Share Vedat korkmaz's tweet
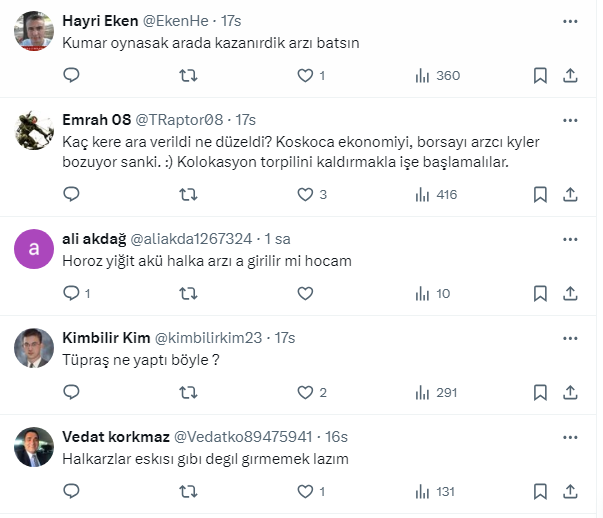The image size is (603, 518). 570,492
